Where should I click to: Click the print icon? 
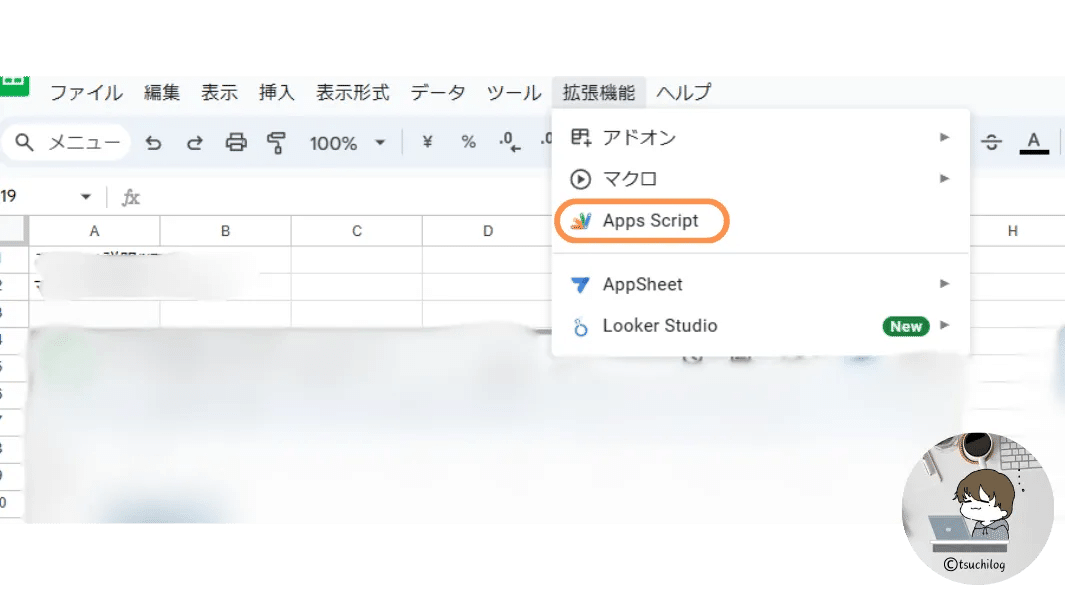tap(236, 143)
